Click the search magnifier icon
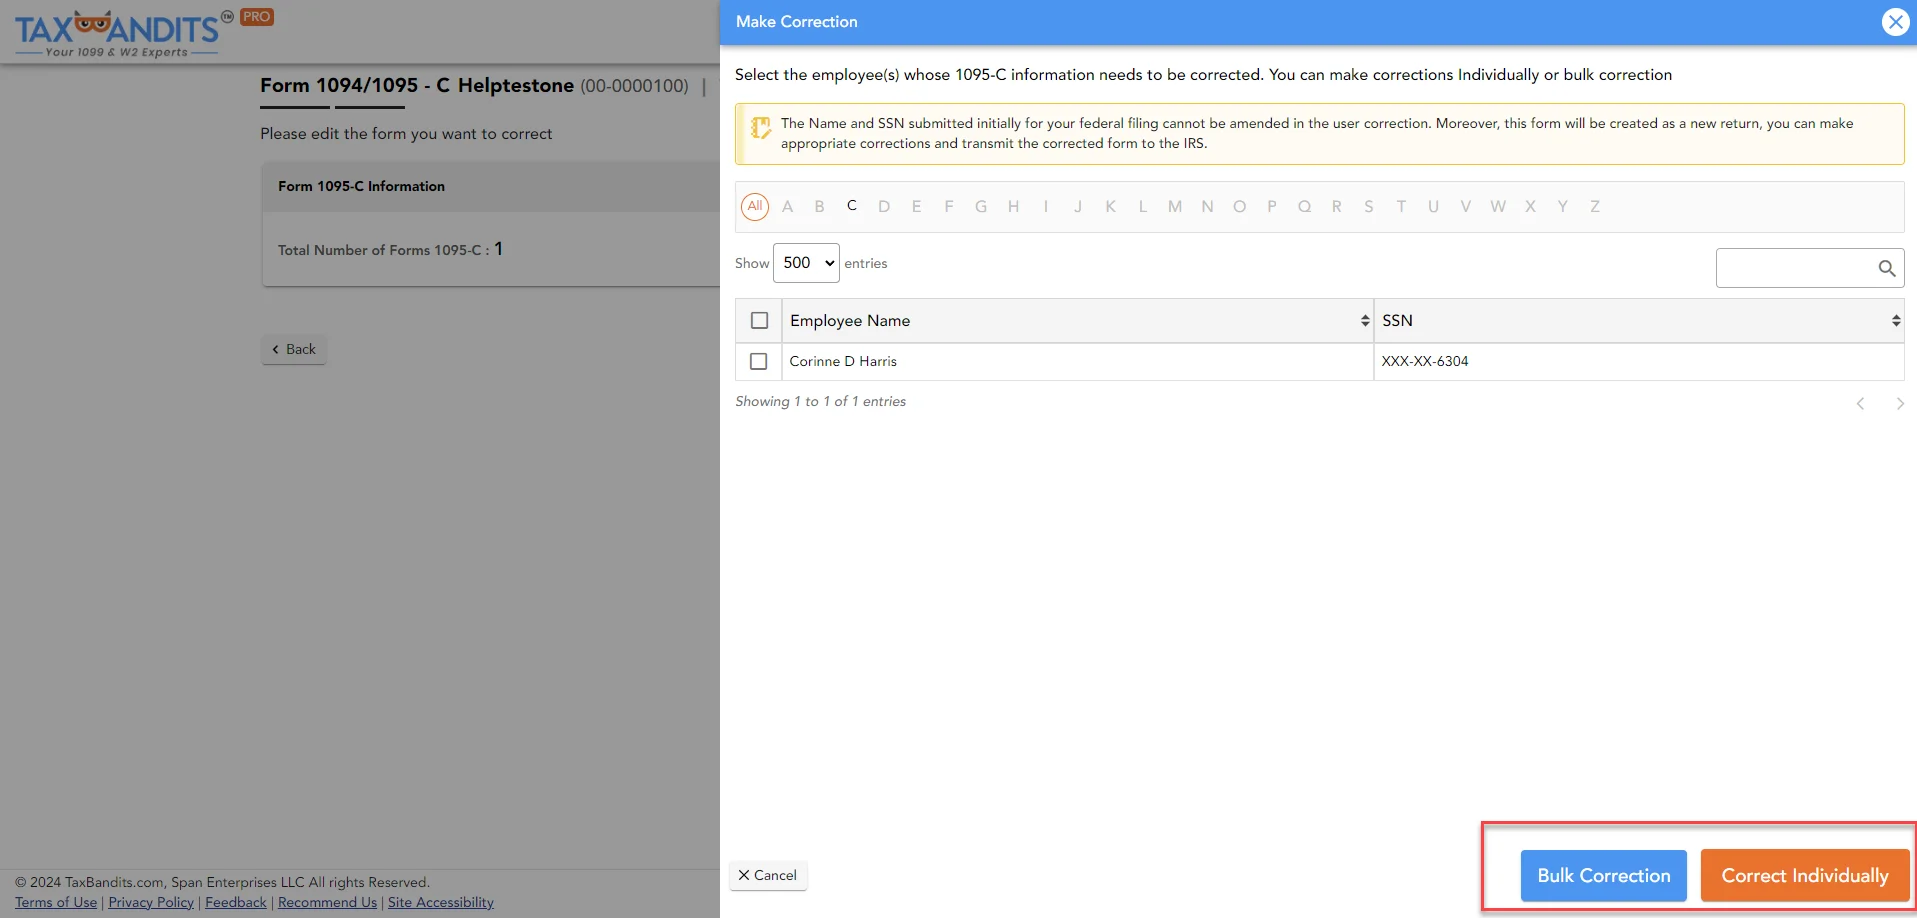 pos(1886,268)
